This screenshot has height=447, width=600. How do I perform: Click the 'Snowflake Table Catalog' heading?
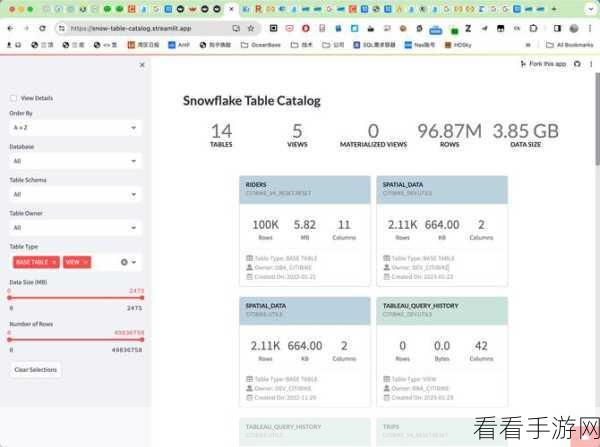pos(252,101)
